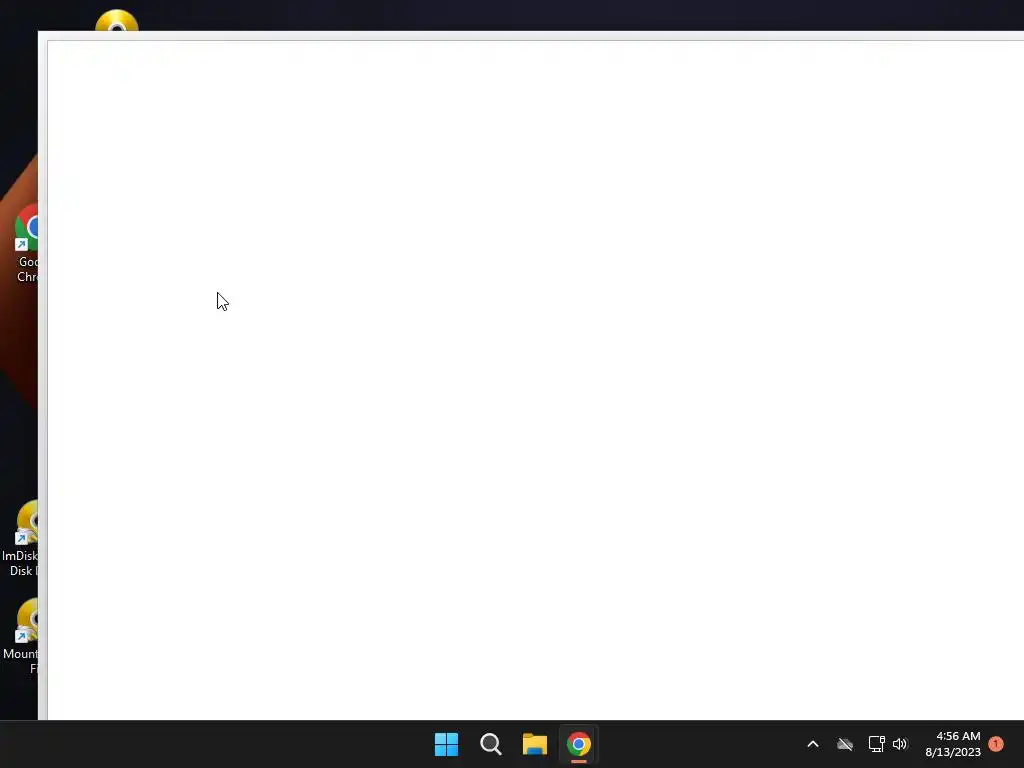The height and width of the screenshot is (768, 1024).
Task: Select the Mount Image File desktop shortcut
Action: [21, 636]
